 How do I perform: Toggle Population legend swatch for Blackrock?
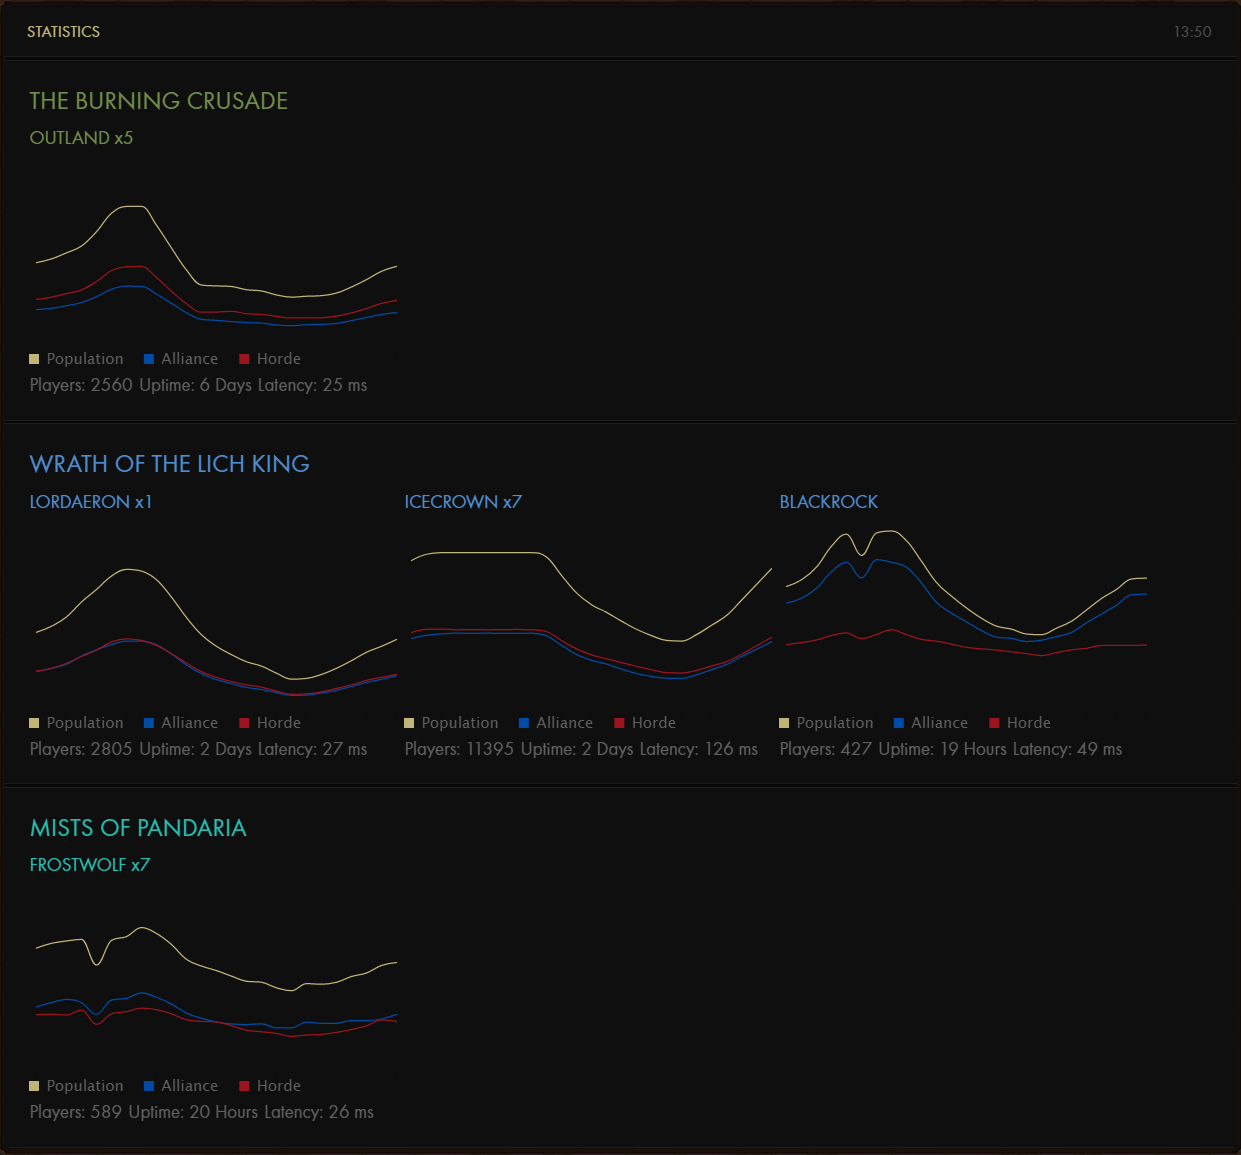pyautogui.click(x=785, y=723)
